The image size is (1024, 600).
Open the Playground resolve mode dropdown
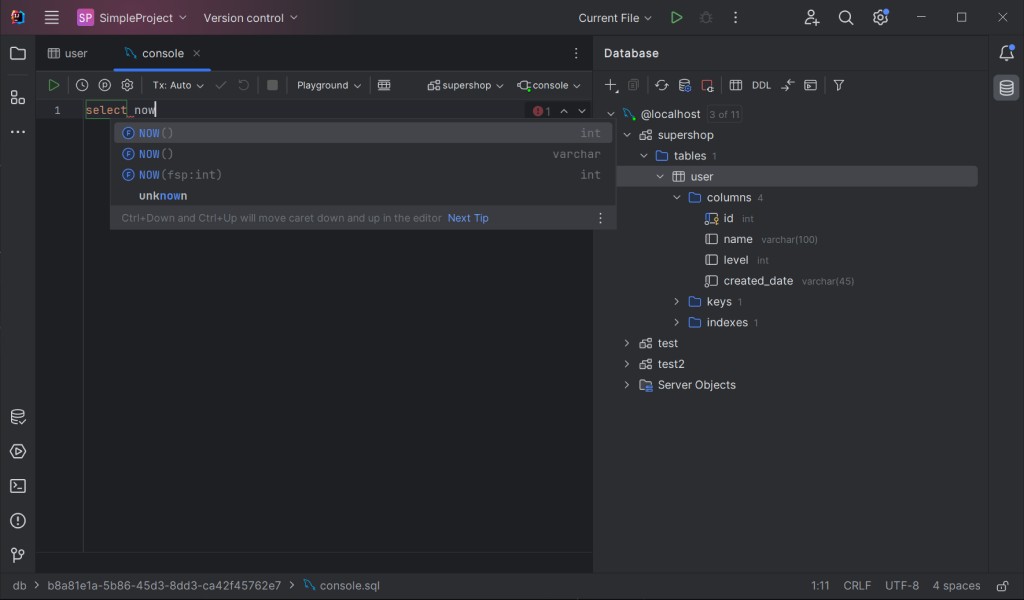coord(328,86)
